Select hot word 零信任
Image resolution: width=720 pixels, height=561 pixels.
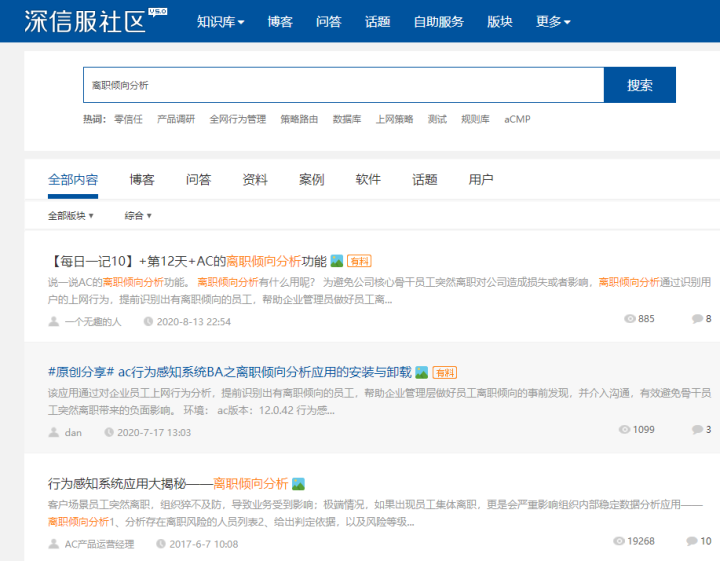click(128, 119)
